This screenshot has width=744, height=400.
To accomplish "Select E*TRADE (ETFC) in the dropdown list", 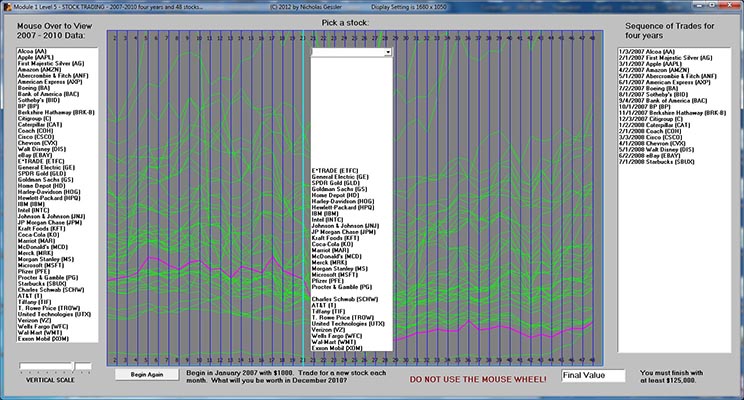I will (335, 171).
